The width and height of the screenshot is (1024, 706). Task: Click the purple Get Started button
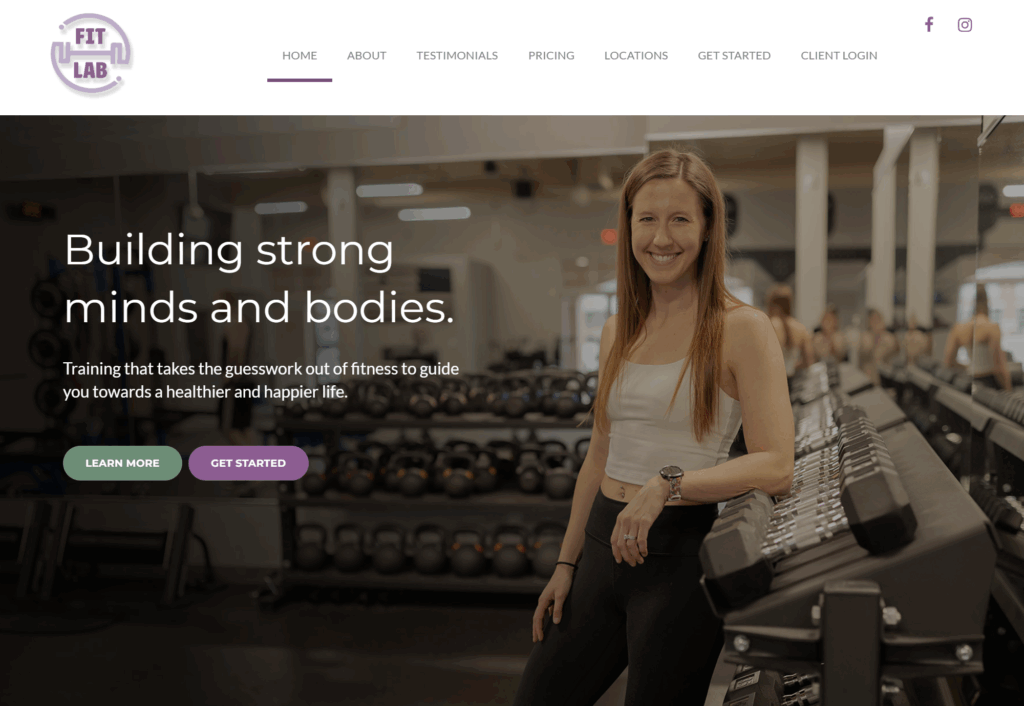pyautogui.click(x=248, y=463)
